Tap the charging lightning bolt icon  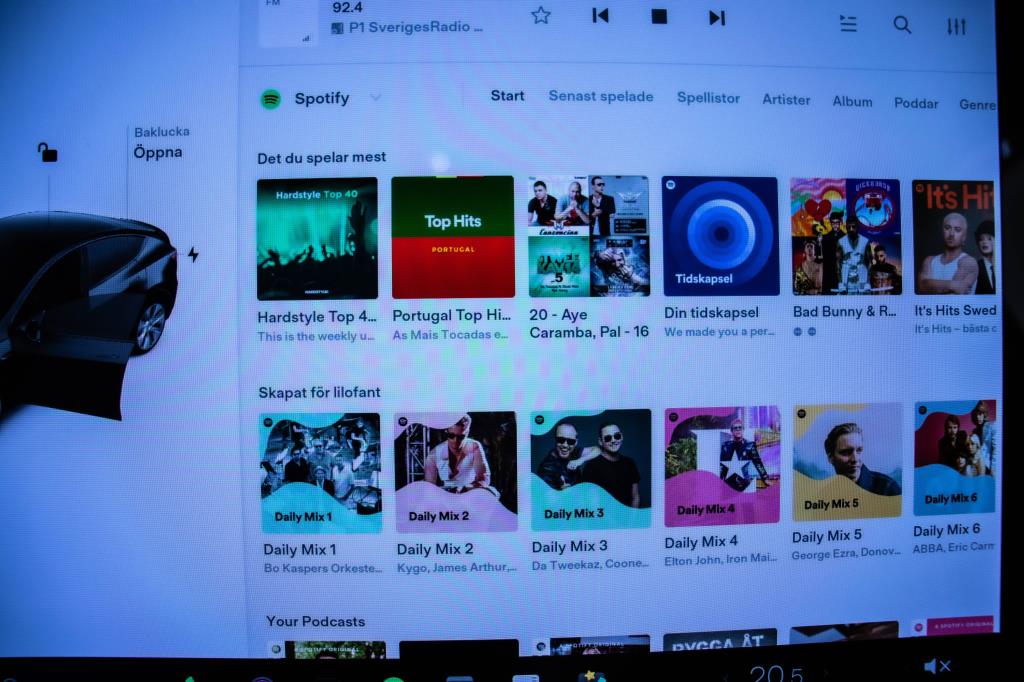[193, 254]
